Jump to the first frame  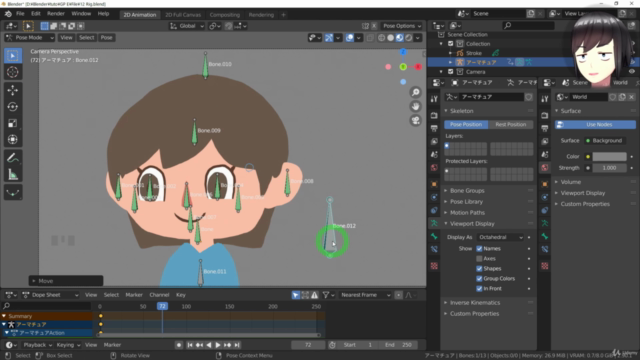(x=190, y=345)
